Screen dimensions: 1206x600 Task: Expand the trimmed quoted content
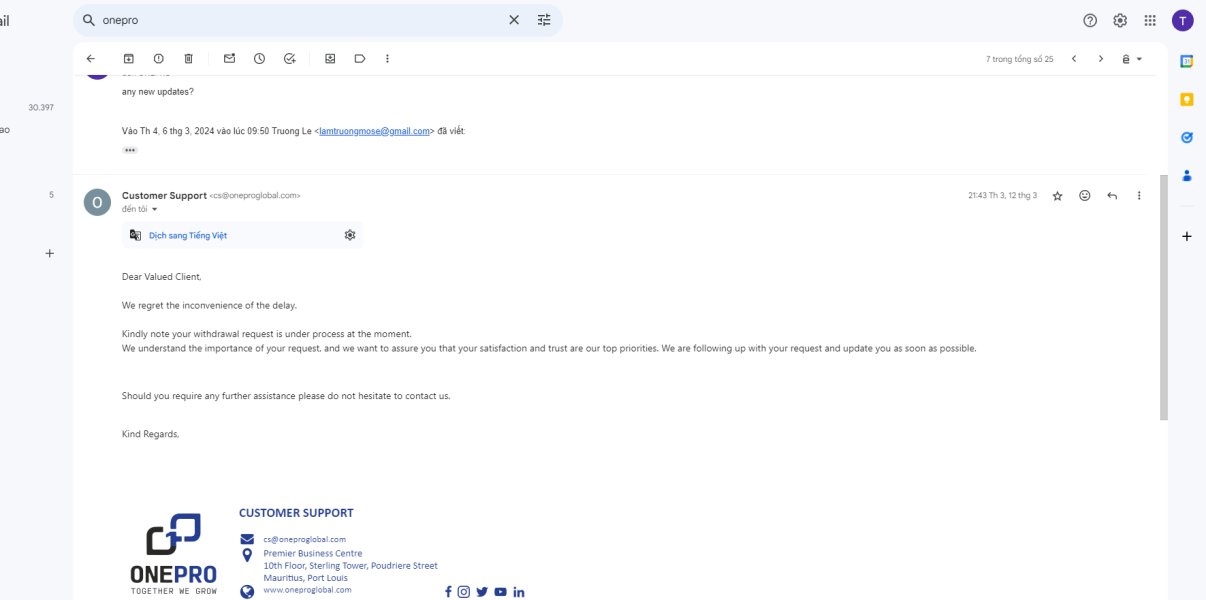(130, 150)
